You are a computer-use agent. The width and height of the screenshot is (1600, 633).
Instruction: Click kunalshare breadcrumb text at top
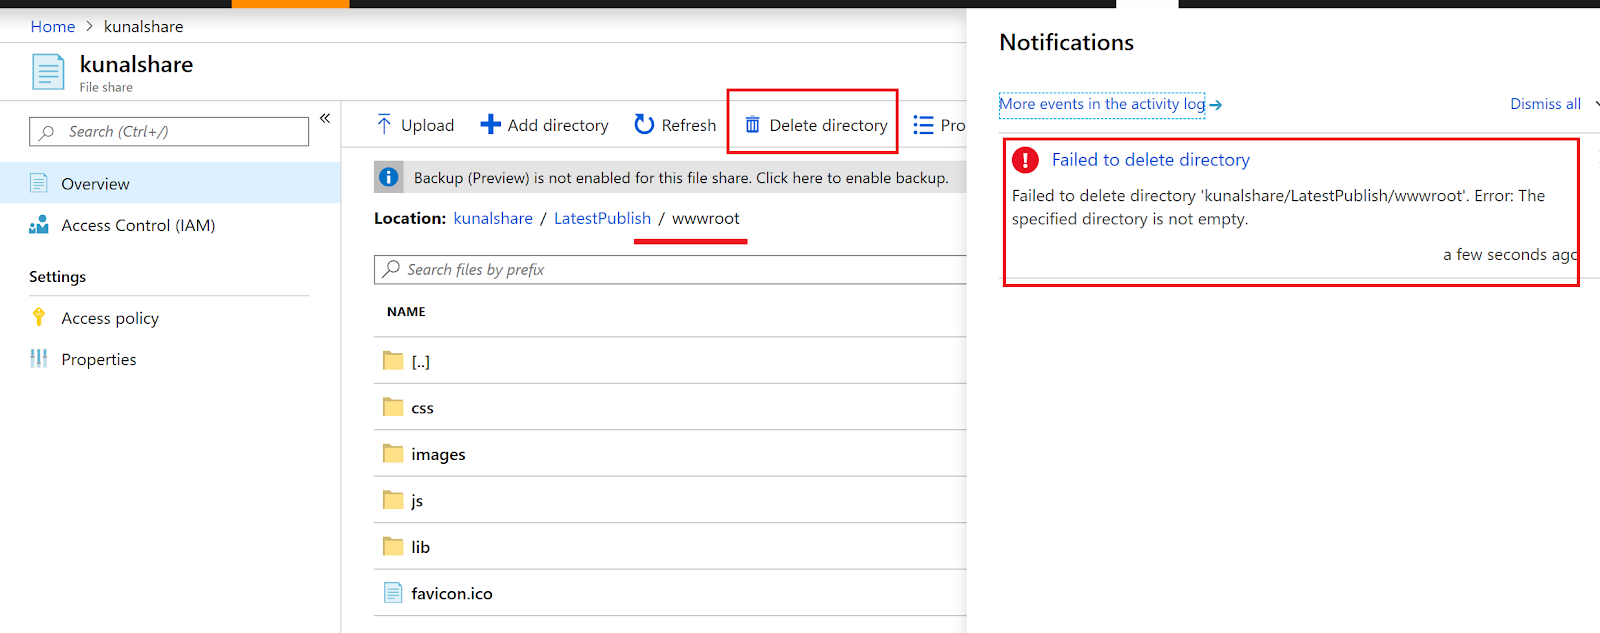(143, 26)
